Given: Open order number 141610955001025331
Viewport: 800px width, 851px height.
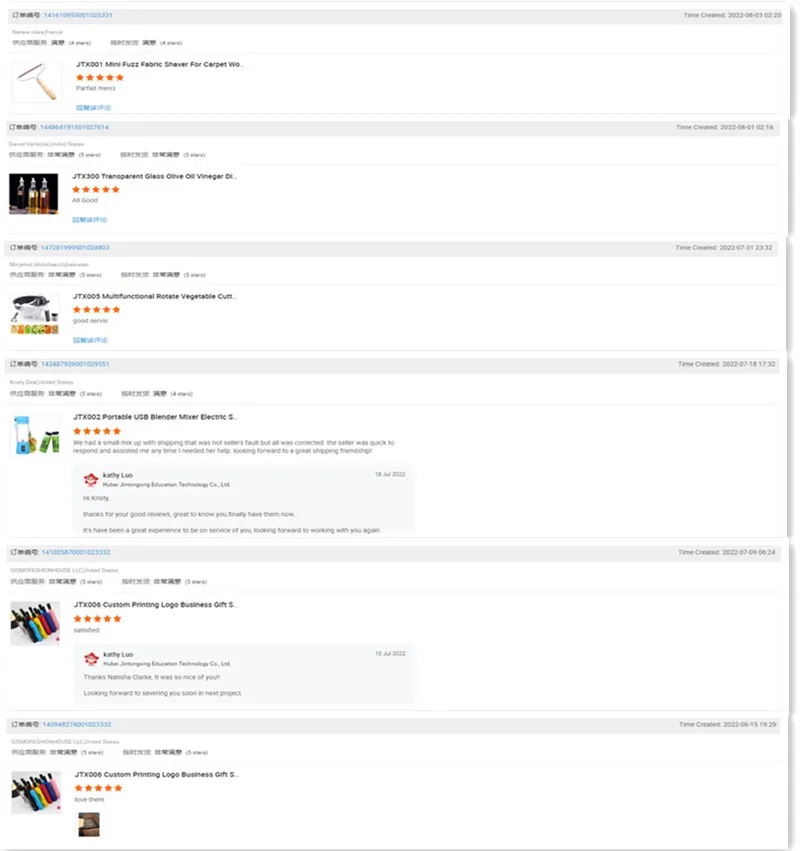Looking at the screenshot, I should tap(78, 15).
